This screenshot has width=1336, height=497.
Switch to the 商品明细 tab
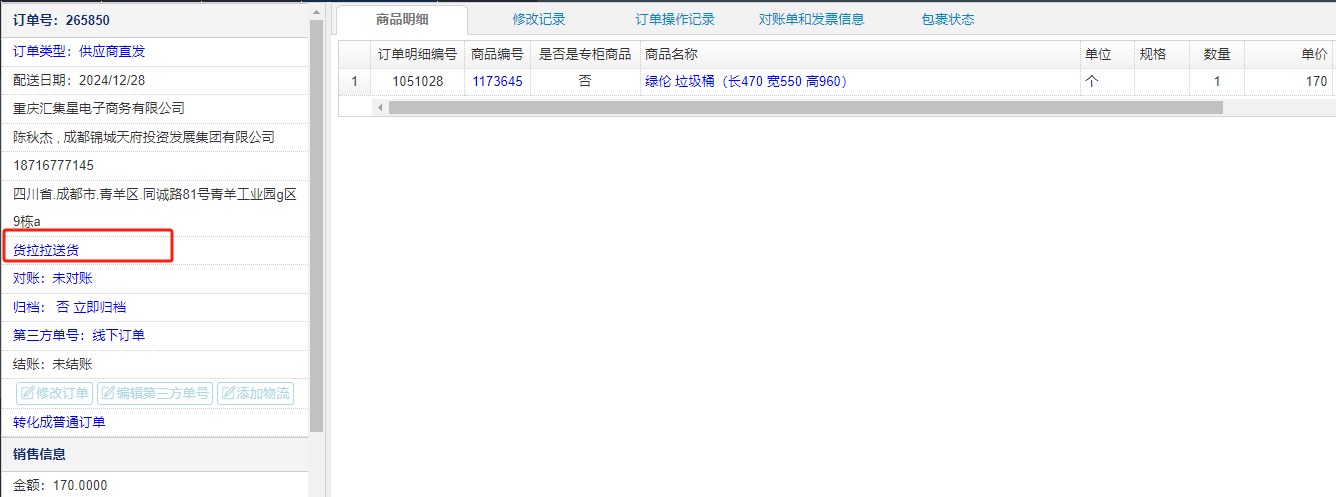coord(401,19)
